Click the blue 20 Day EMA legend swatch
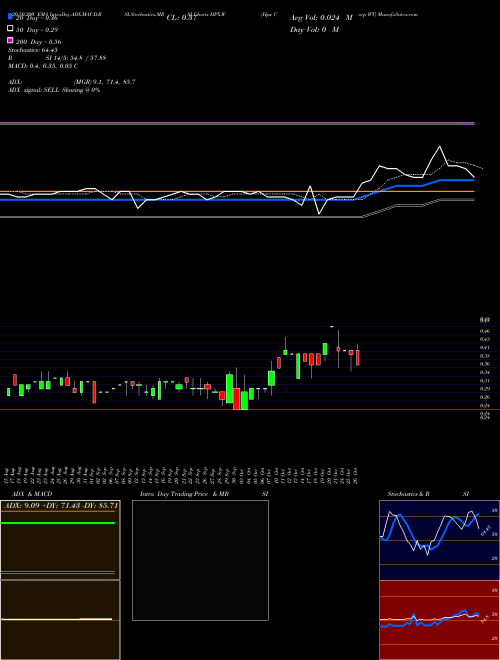The height and width of the screenshot is (660, 500). pyautogui.click(x=11, y=17)
